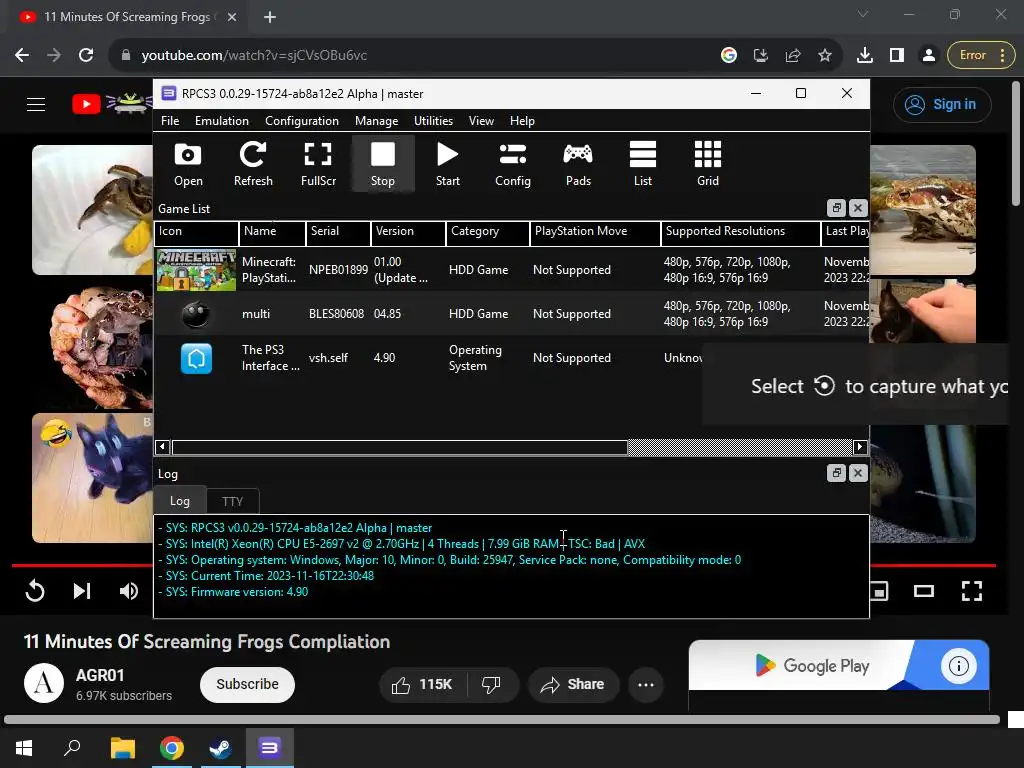Stop emulation with the Stop button
This screenshot has width=1024, height=768.
383,164
